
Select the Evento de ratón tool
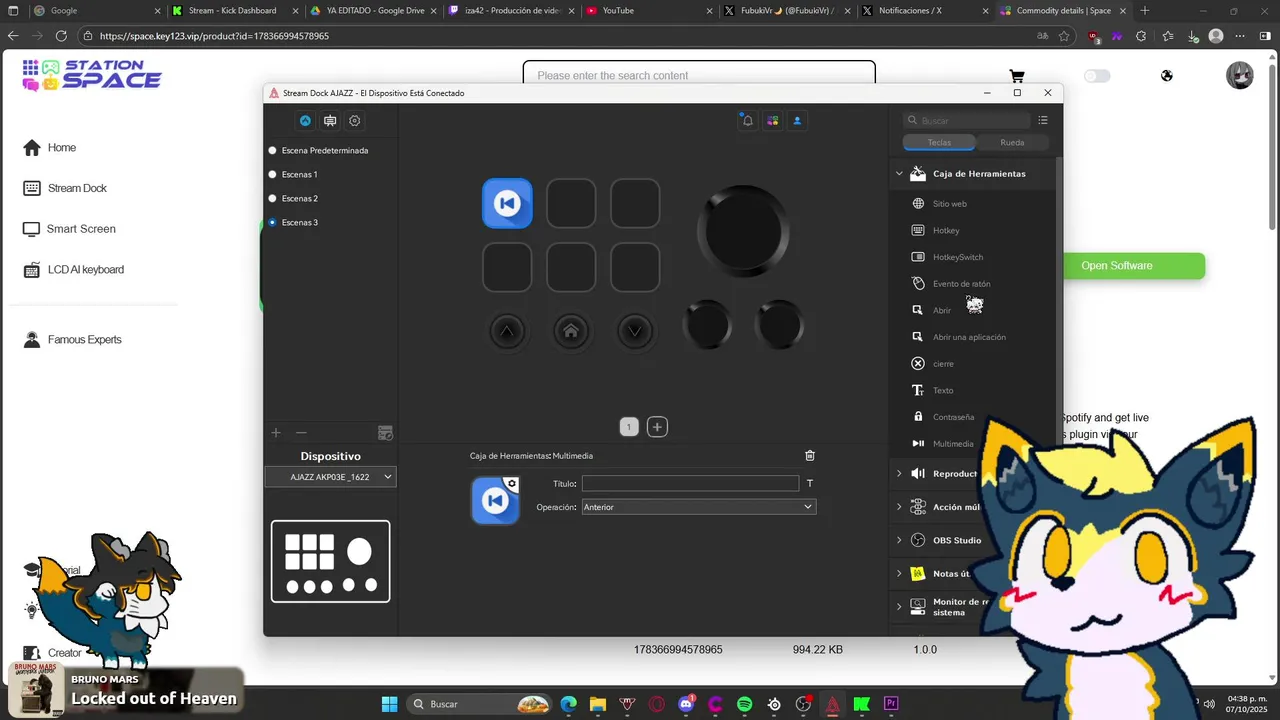(x=961, y=284)
